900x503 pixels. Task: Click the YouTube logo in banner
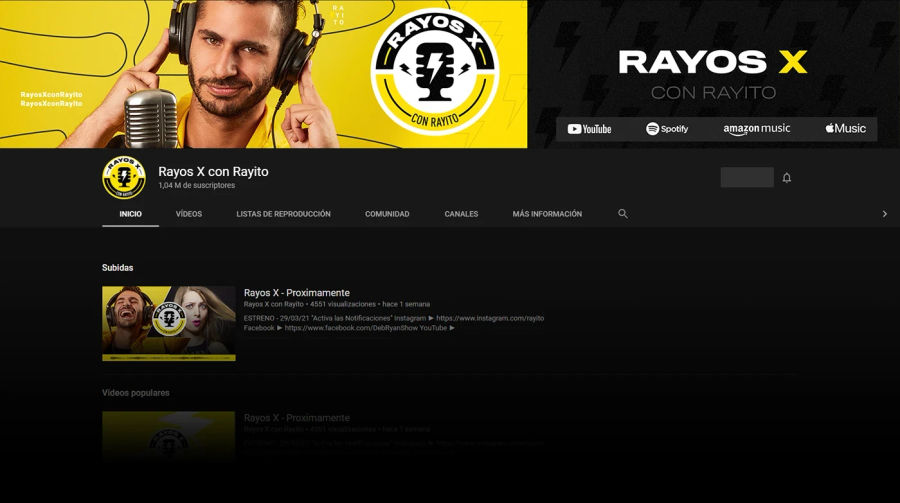coord(589,129)
